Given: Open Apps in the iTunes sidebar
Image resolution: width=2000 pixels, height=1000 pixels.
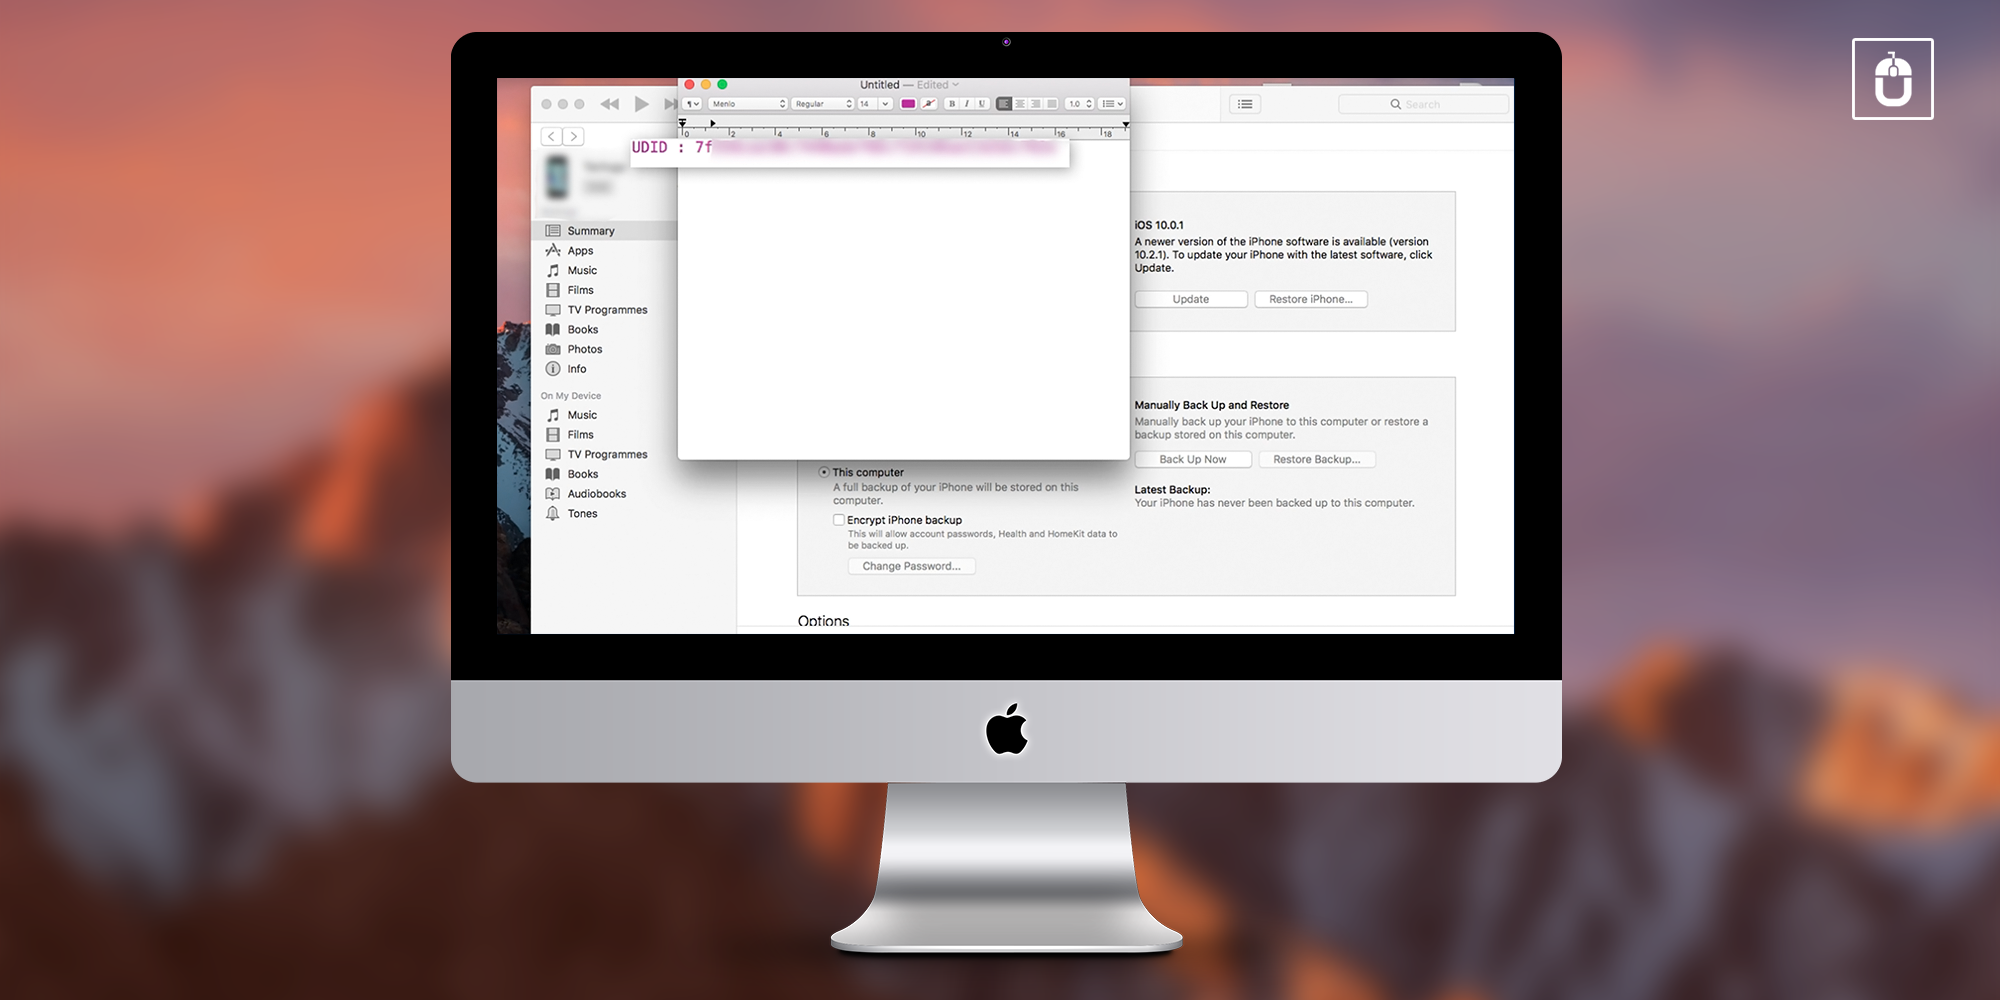Looking at the screenshot, I should (x=580, y=251).
